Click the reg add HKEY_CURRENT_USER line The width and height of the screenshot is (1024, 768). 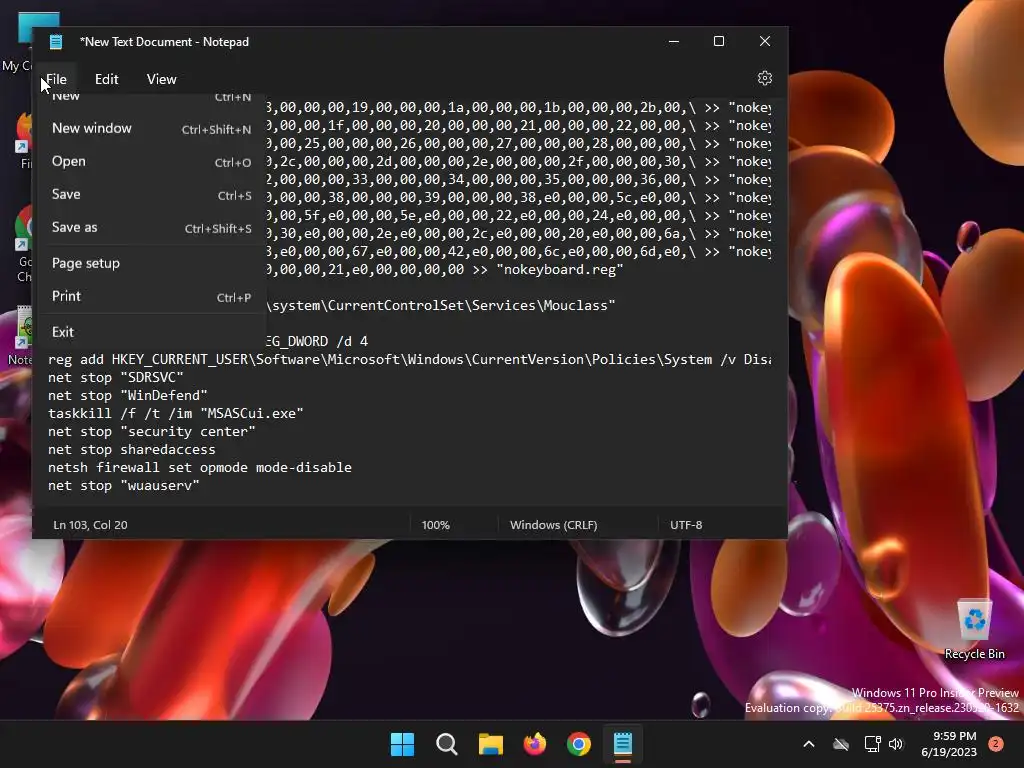point(409,359)
